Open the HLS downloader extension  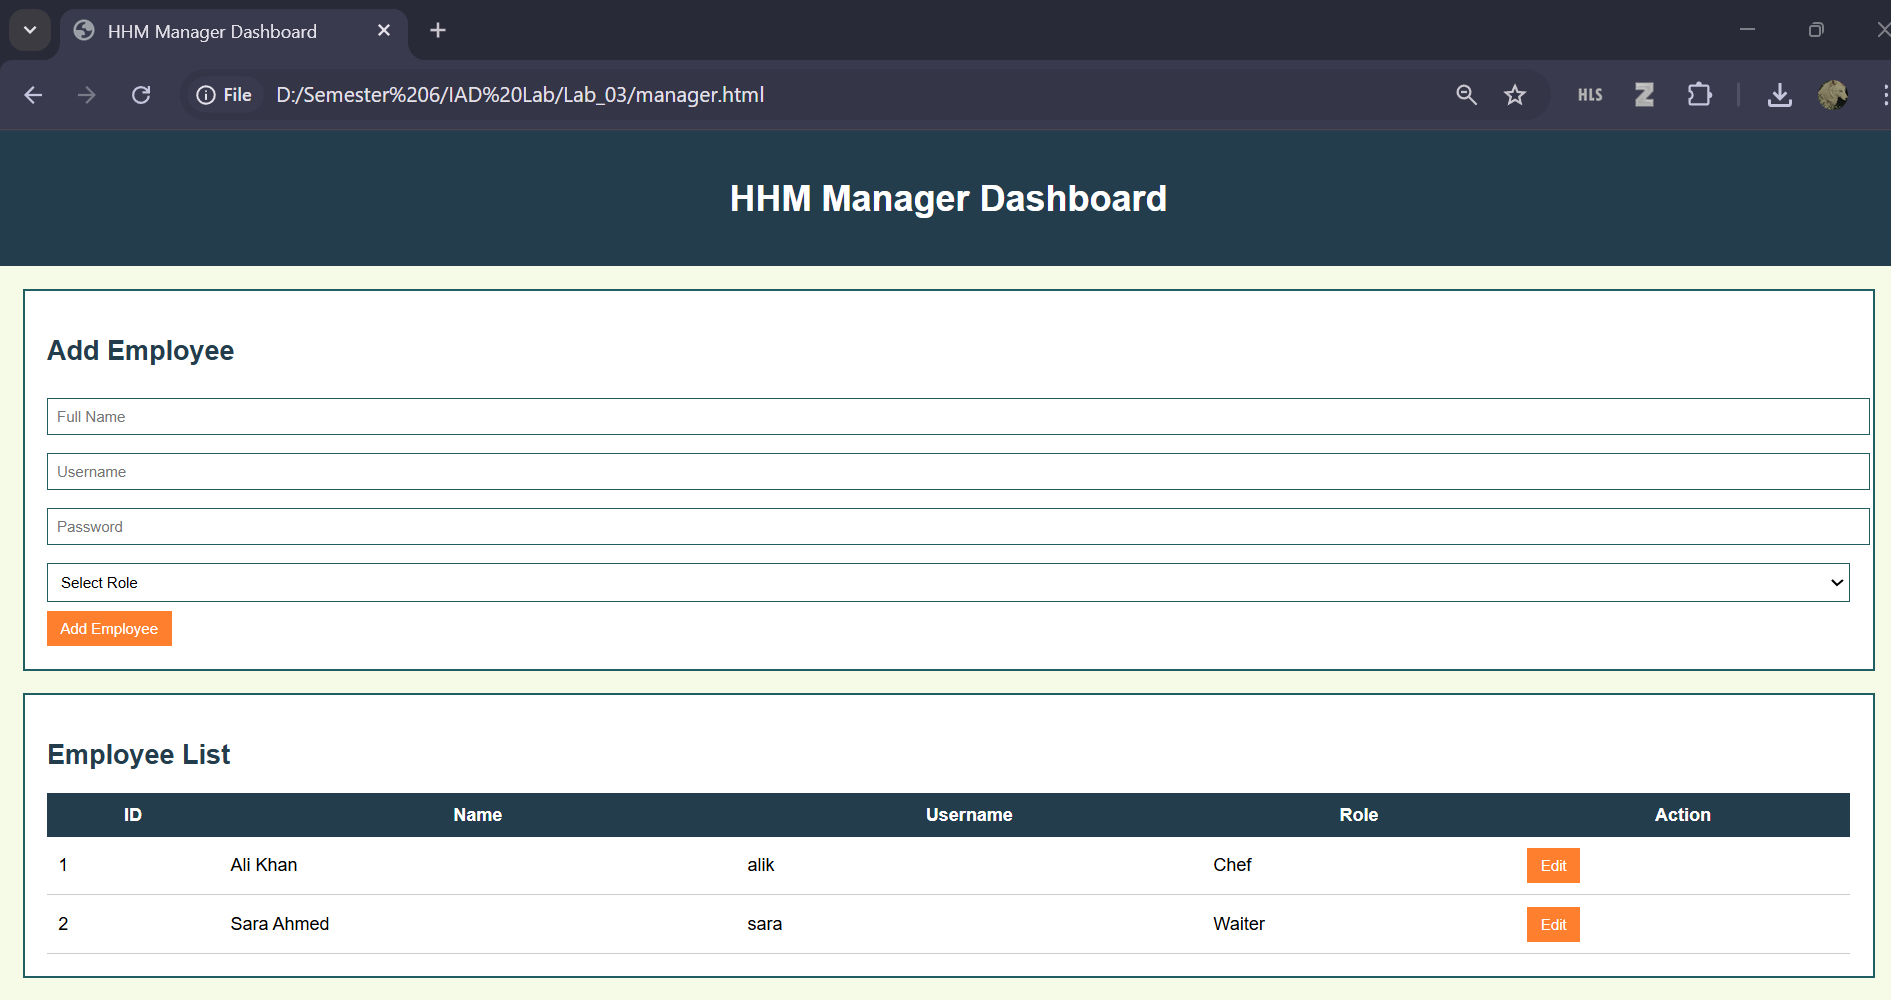[x=1589, y=95]
